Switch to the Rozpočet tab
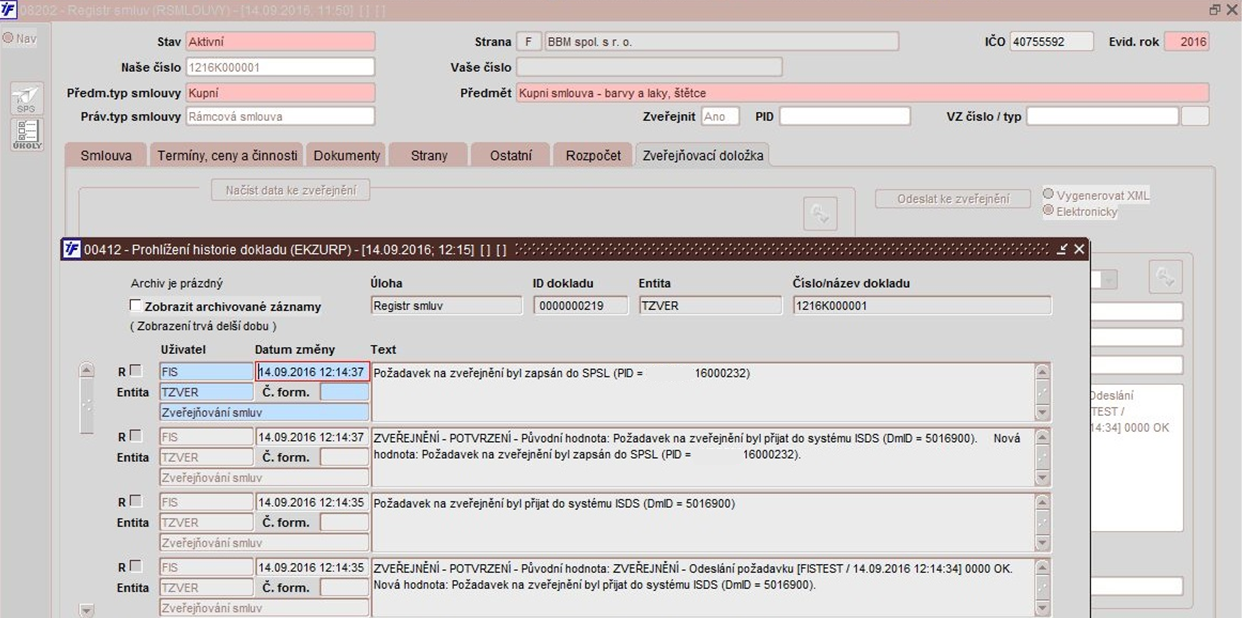Viewport: 1242px width, 618px height. point(593,155)
